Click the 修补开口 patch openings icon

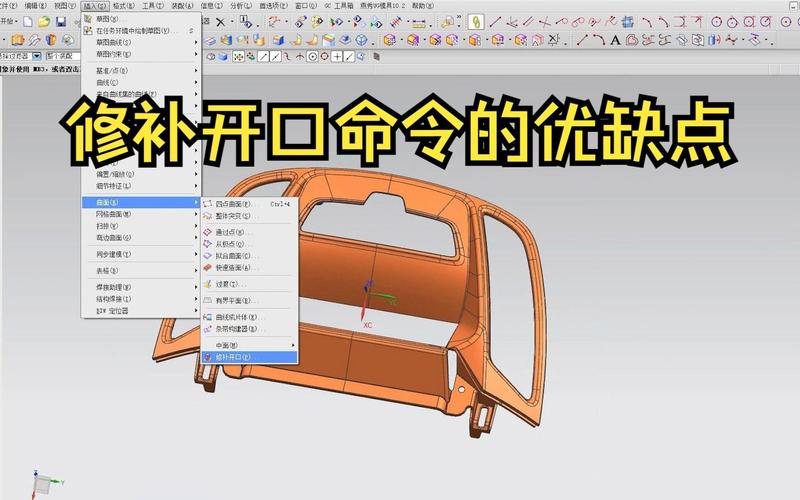click(208, 357)
